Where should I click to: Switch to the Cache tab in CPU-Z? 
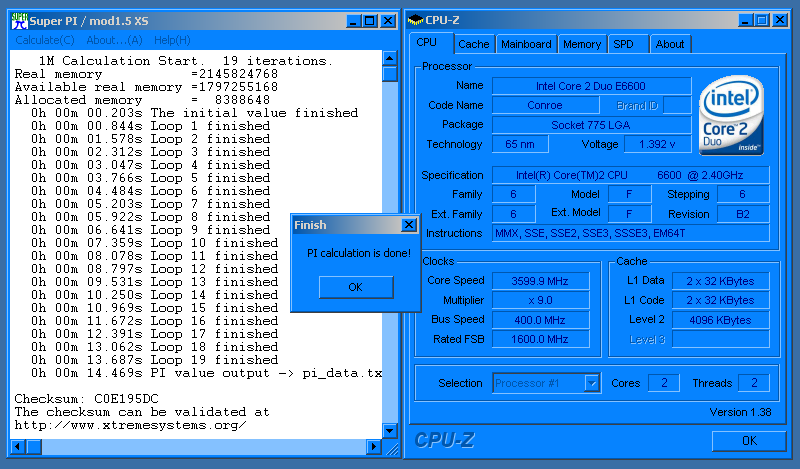tap(473, 44)
